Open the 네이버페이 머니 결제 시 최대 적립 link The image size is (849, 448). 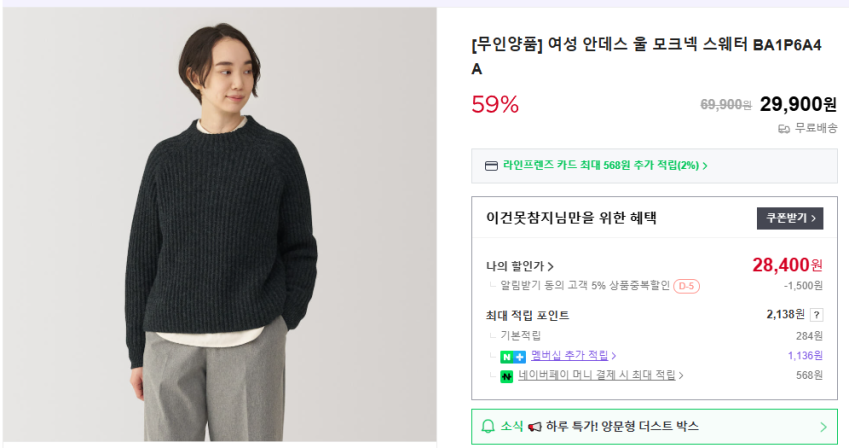click(x=596, y=376)
